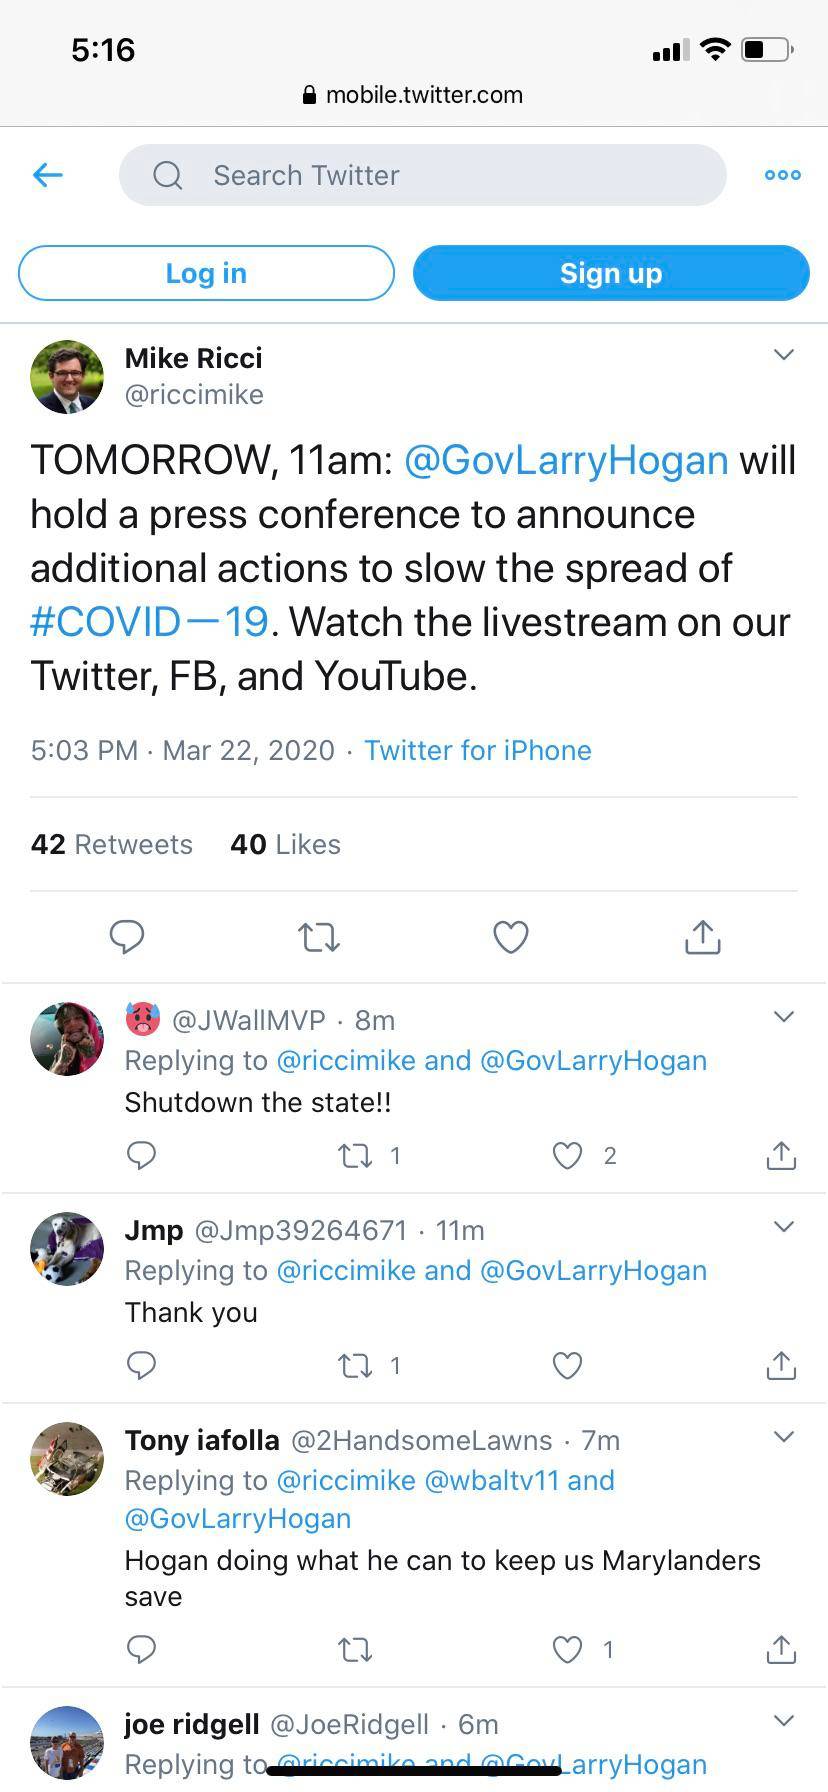This screenshot has width=828, height=1792.
Task: Like Jmp's 'Thank you' reply
Action: pyautogui.click(x=568, y=1366)
